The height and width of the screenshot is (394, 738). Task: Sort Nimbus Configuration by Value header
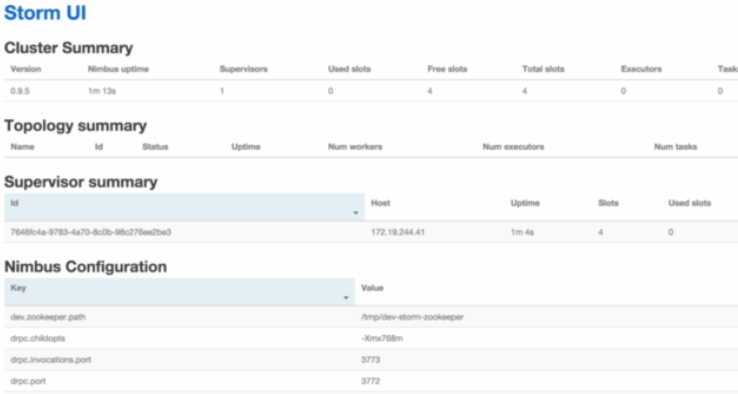click(372, 288)
